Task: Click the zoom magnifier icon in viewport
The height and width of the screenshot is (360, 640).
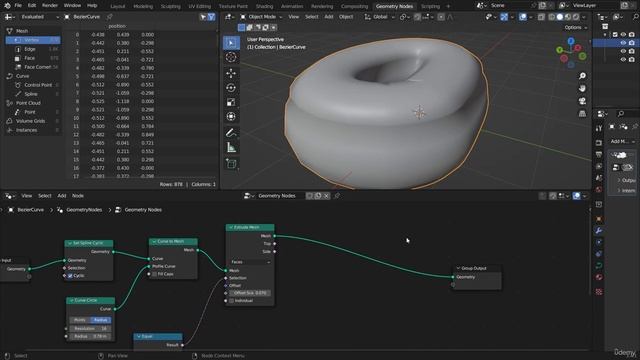Action: point(582,76)
